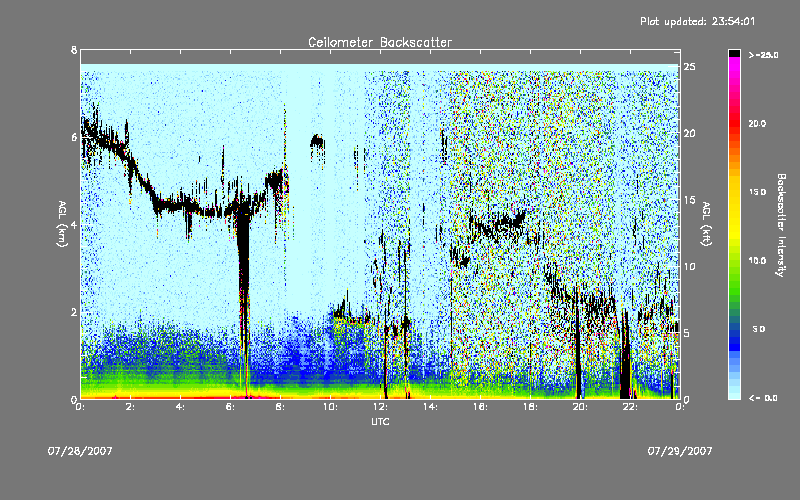Click the ">-25.0" colorbar maximum label

(763, 55)
